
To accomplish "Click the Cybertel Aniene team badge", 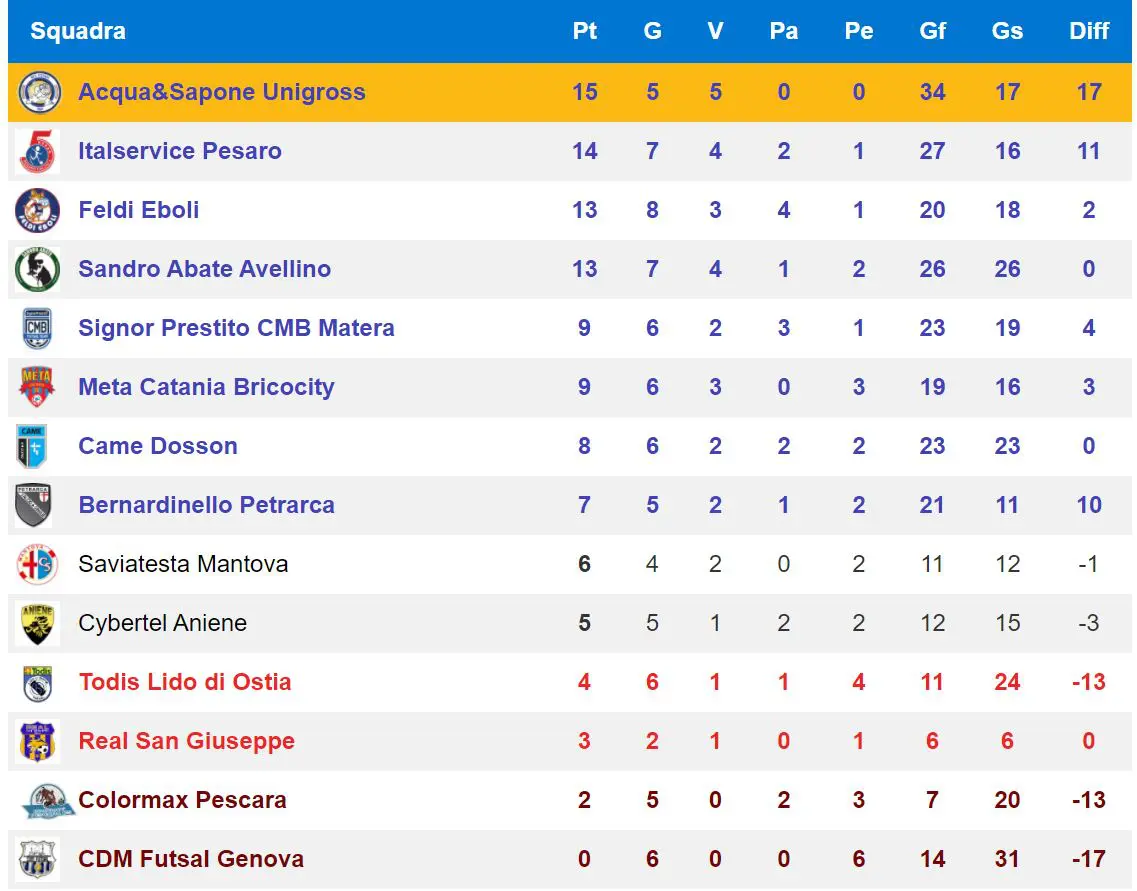I will coord(39,624).
